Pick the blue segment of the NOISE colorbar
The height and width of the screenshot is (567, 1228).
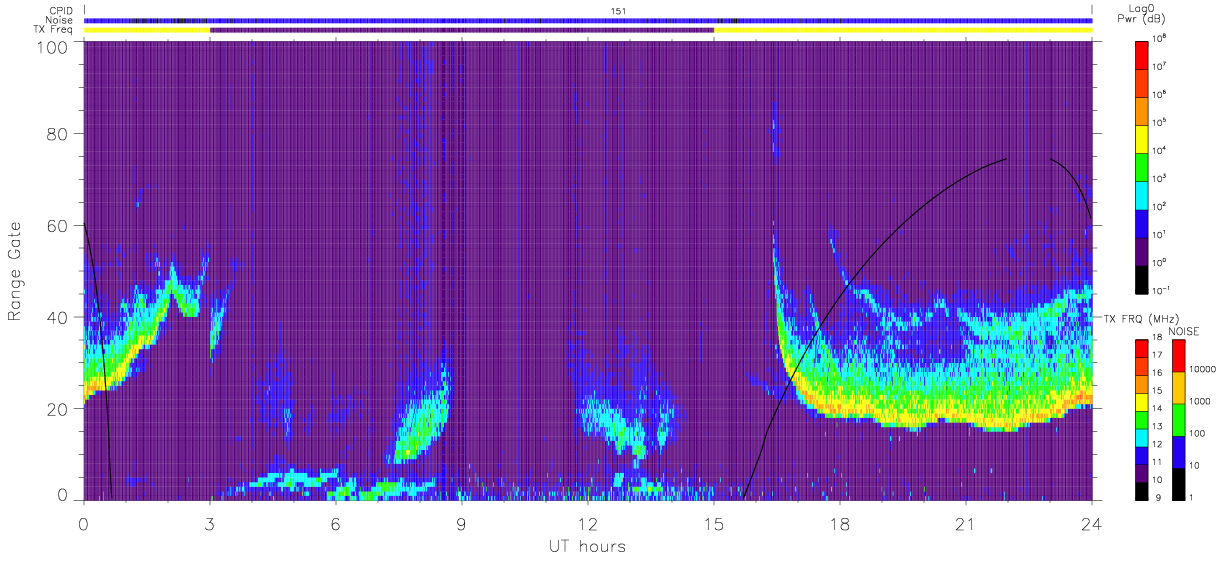coord(1177,452)
